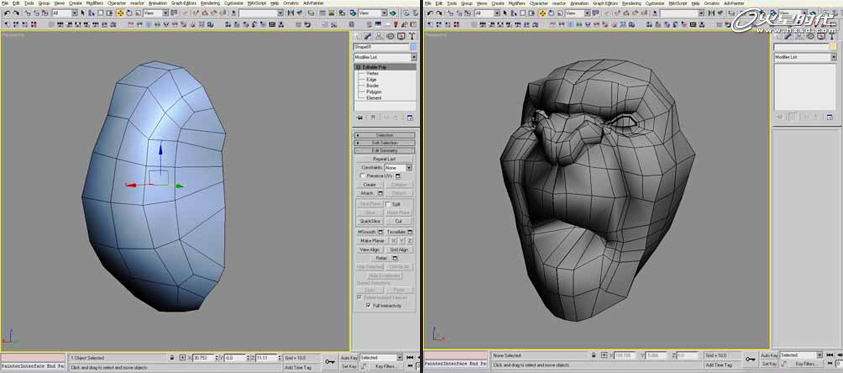Open Modifier List dropdown in right window
The width and height of the screenshot is (843, 373).
(805, 57)
